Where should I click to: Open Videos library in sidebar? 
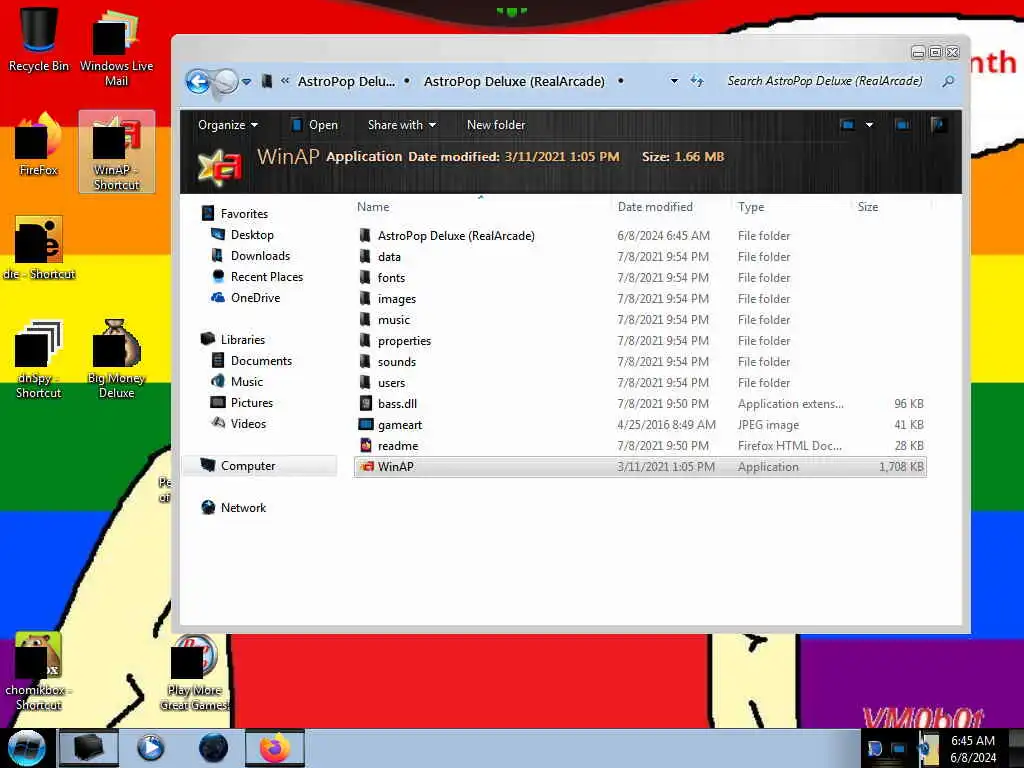(x=248, y=423)
